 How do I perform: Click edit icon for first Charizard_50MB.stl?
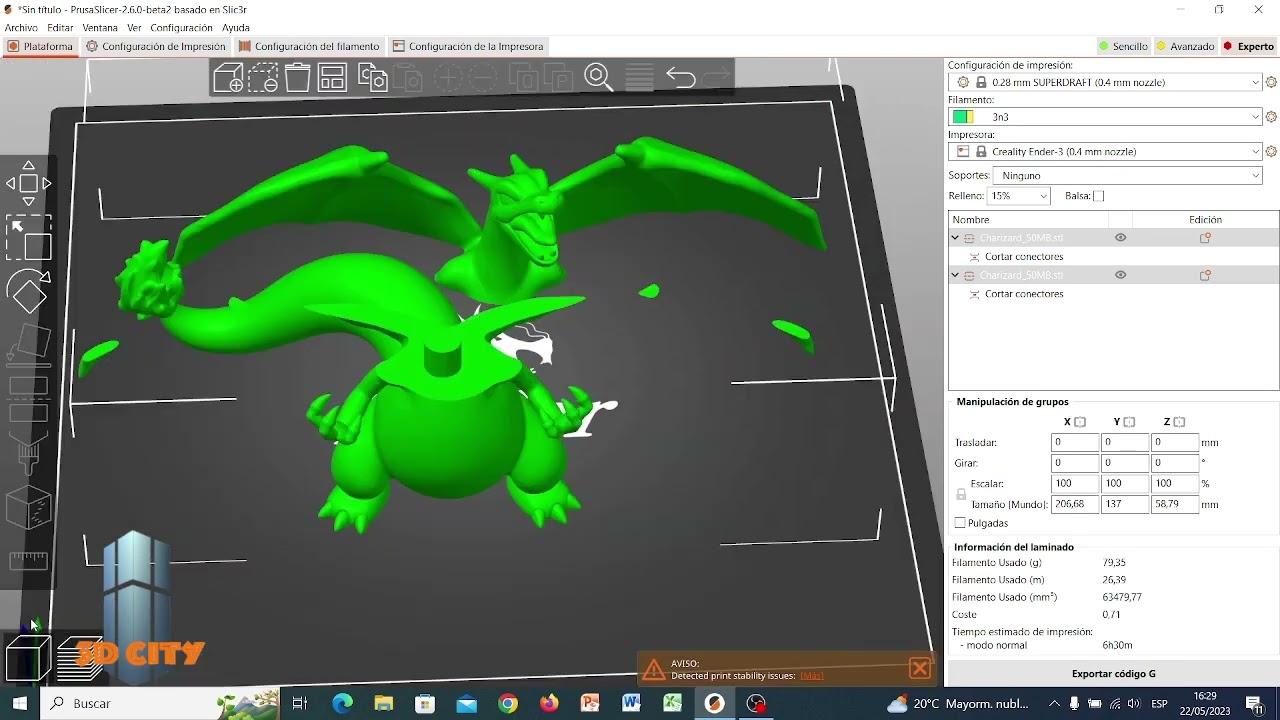point(1205,238)
